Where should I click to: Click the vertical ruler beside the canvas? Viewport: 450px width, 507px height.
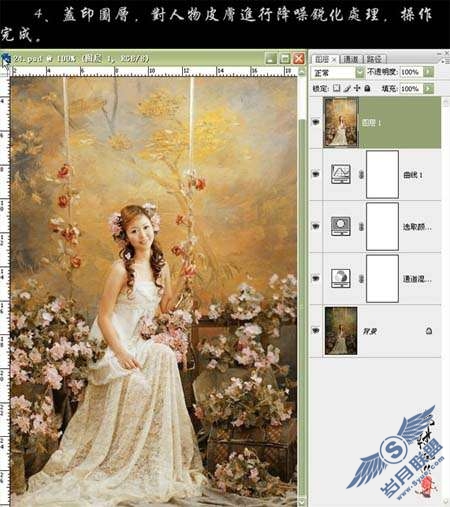point(5,292)
